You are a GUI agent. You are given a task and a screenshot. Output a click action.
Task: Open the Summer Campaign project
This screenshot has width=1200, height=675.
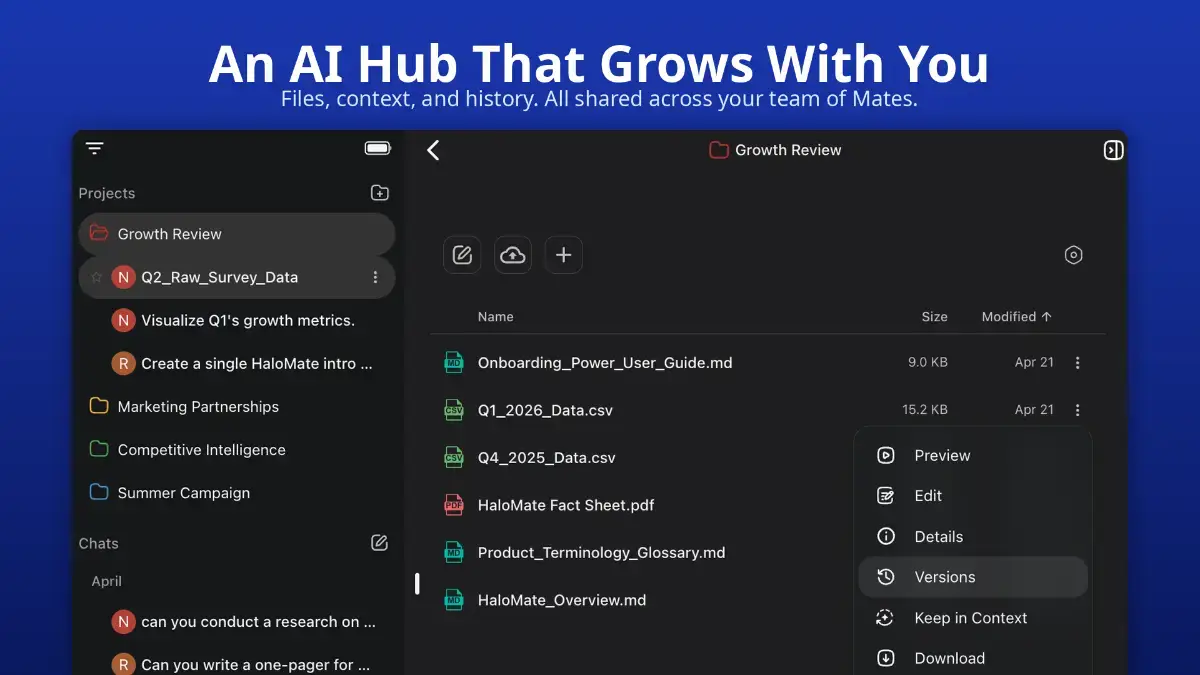pos(237,493)
